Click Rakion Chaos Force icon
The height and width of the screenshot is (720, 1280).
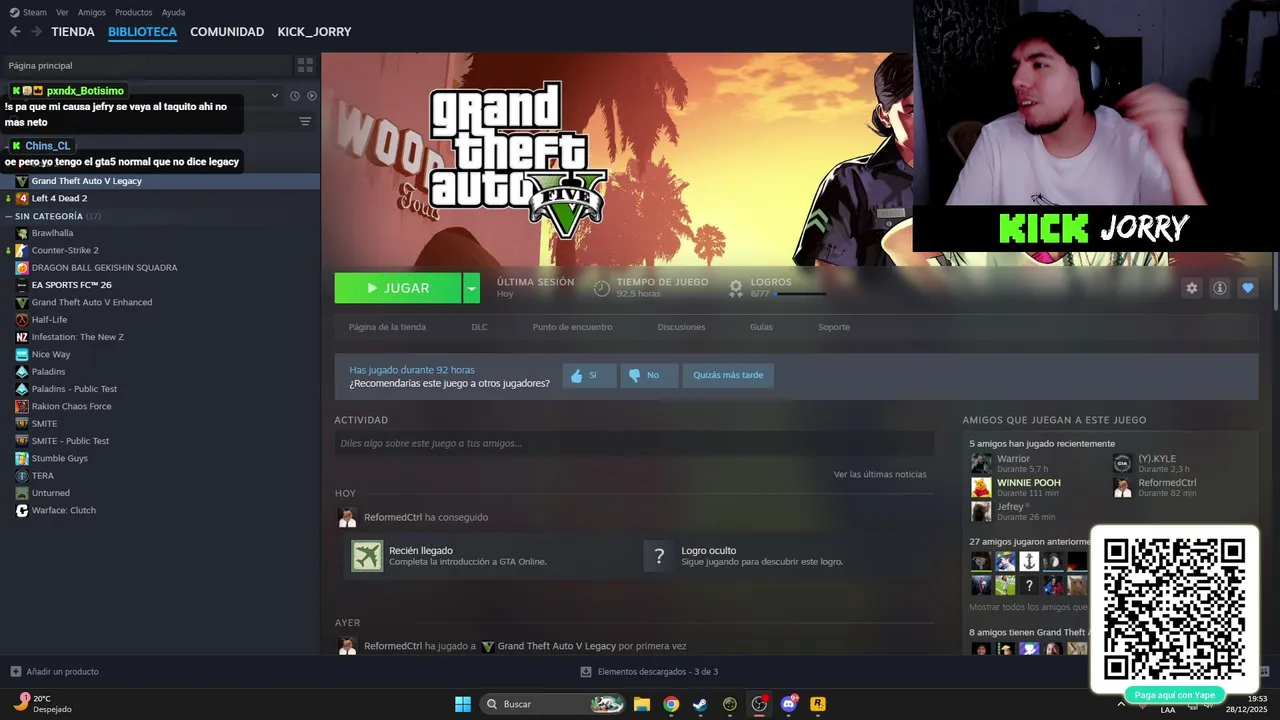(22, 406)
